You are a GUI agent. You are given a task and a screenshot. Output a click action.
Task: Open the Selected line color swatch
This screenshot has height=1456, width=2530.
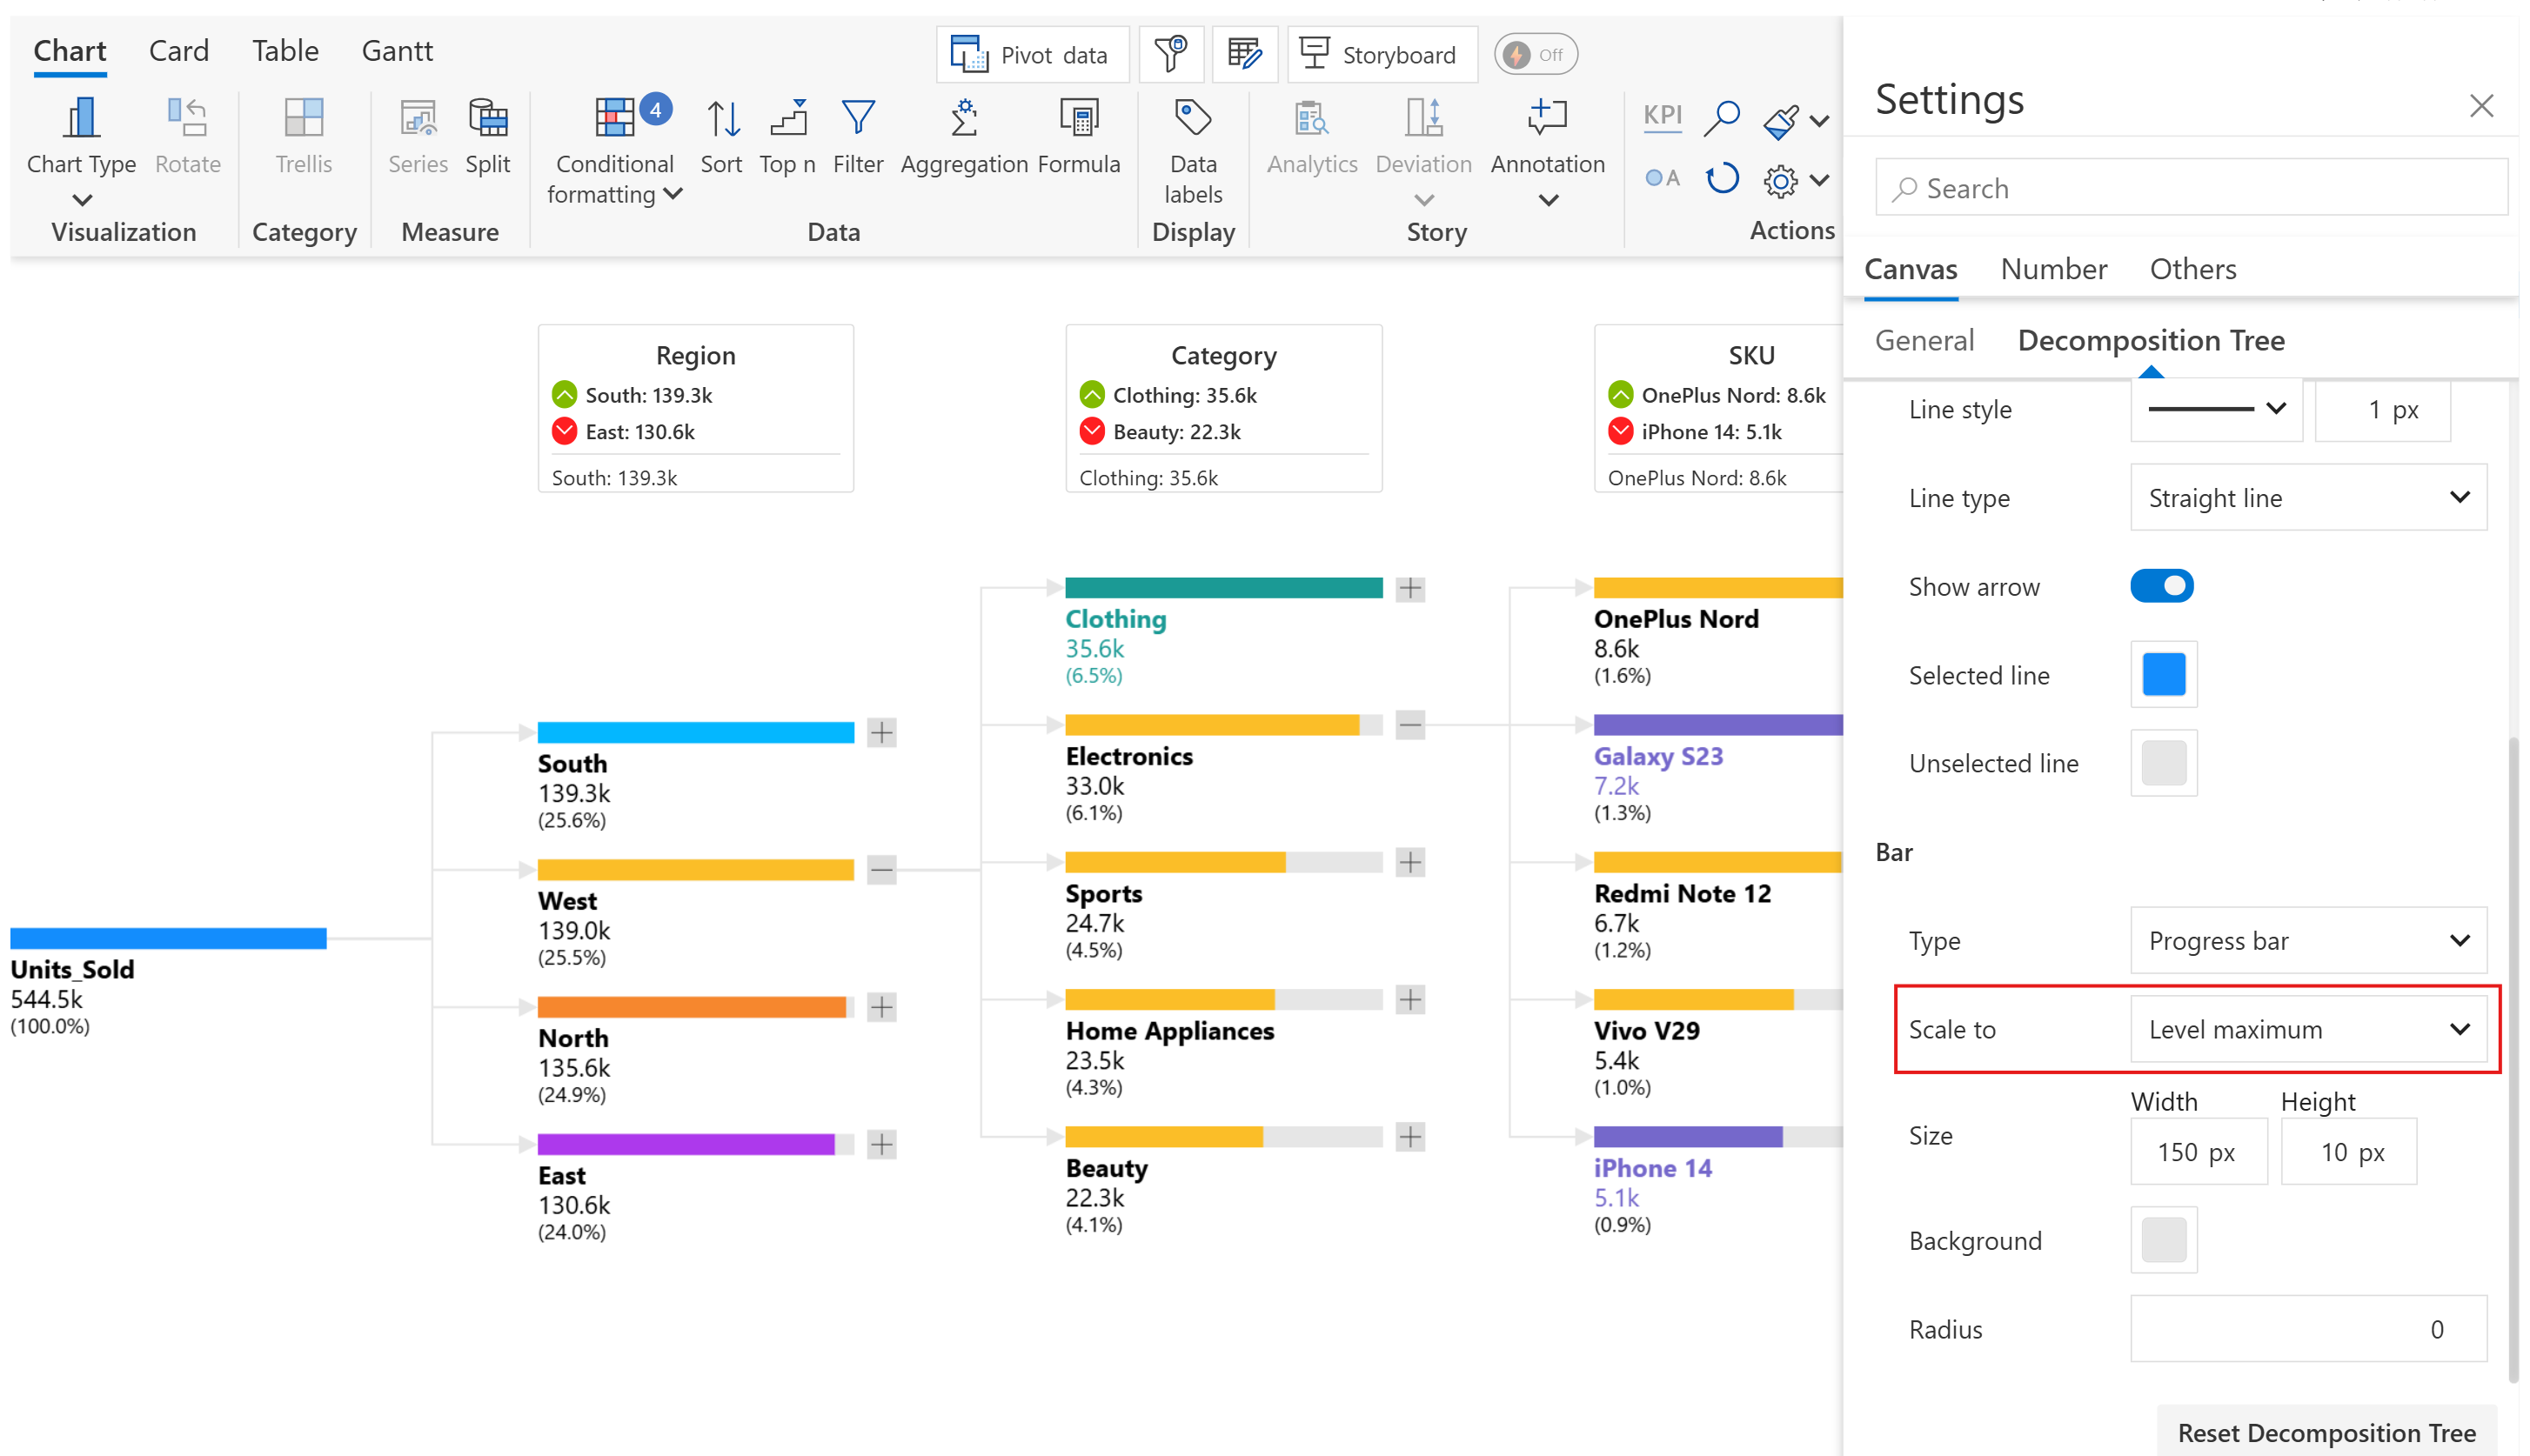[2163, 675]
